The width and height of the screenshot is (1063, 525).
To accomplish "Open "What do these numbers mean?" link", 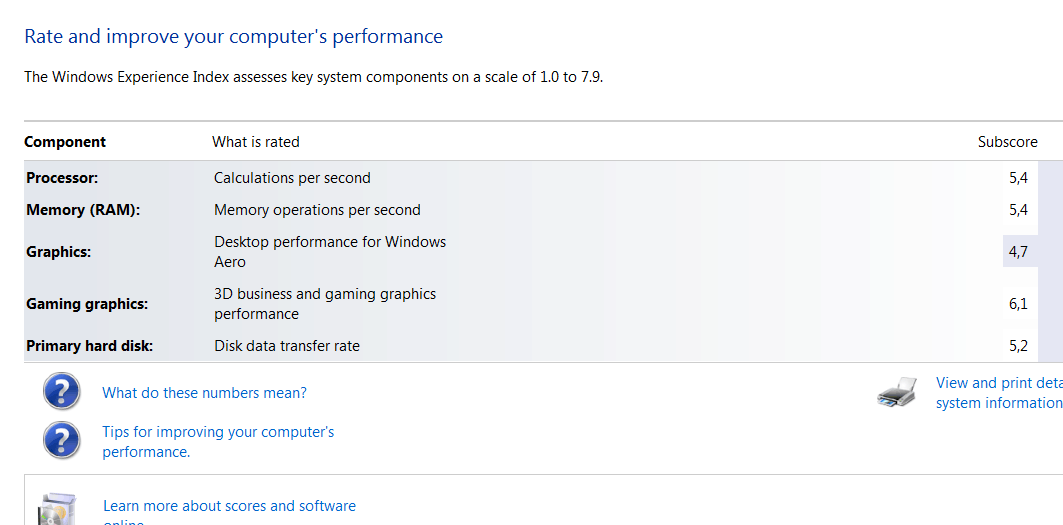I will click(x=204, y=393).
